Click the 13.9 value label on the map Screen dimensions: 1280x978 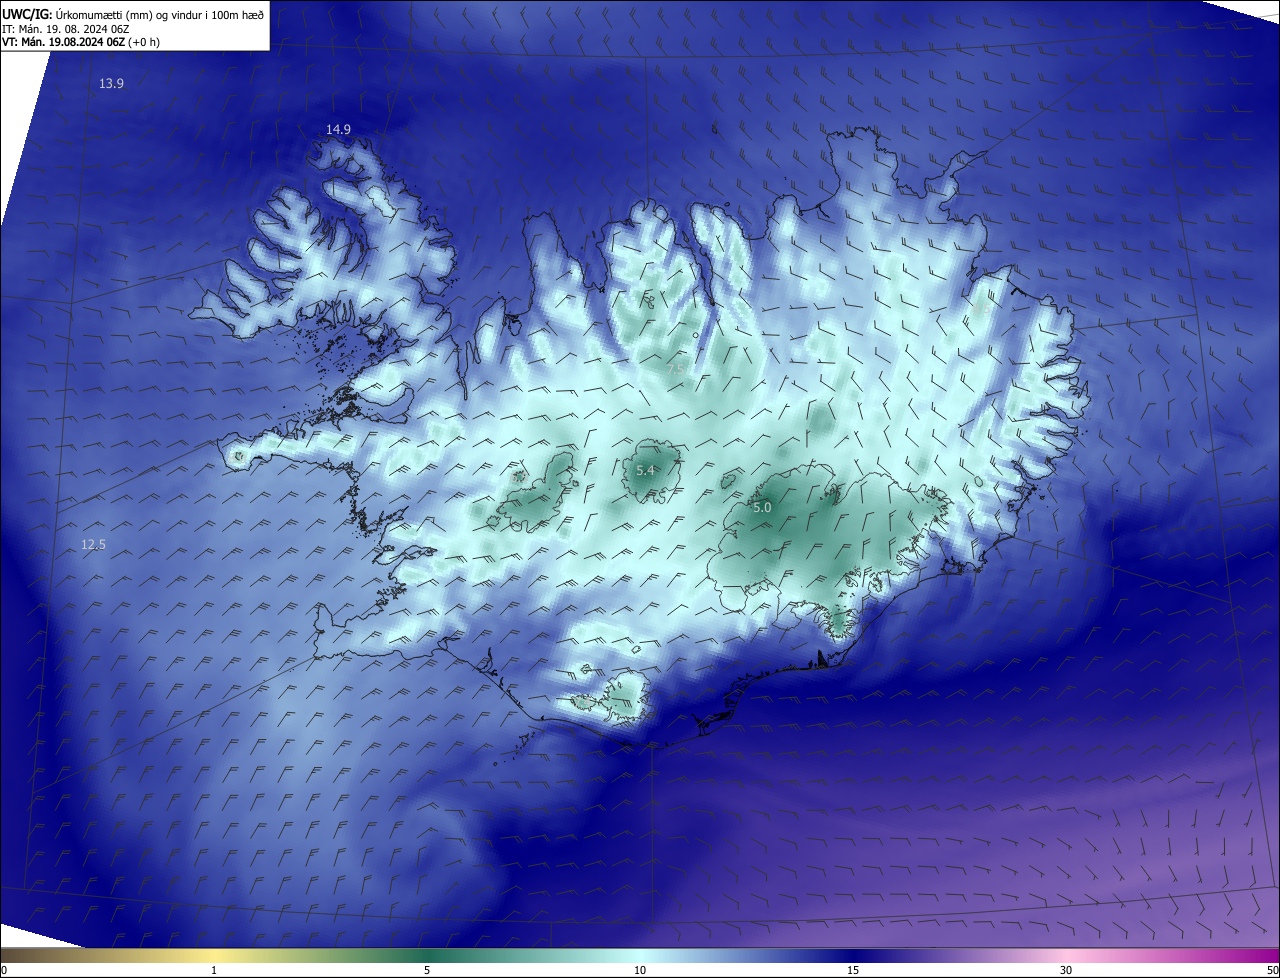(111, 84)
